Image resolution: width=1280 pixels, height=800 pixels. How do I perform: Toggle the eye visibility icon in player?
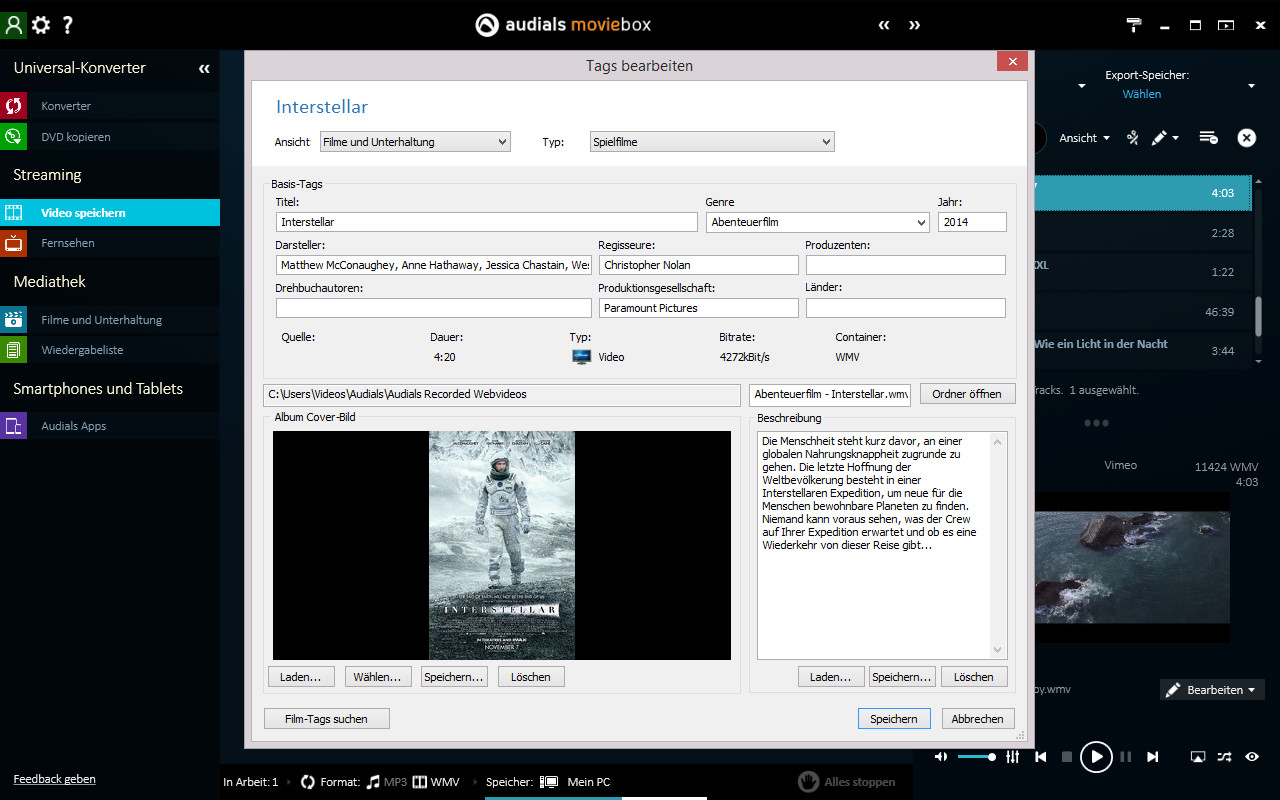click(x=1252, y=757)
